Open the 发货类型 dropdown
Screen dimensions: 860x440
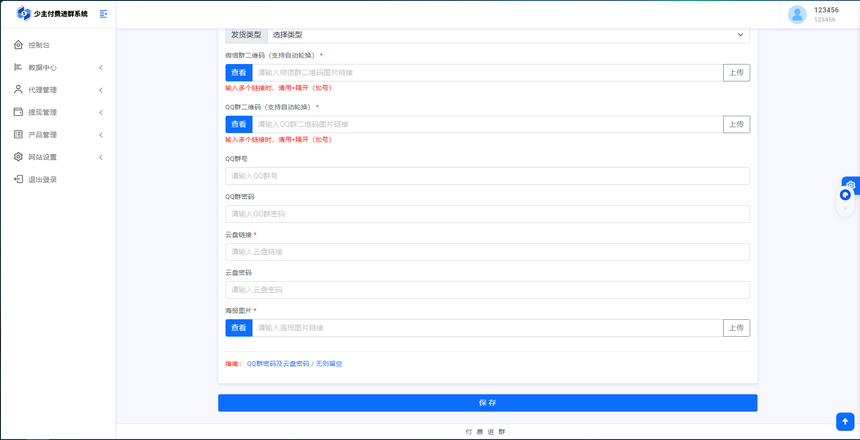(508, 35)
